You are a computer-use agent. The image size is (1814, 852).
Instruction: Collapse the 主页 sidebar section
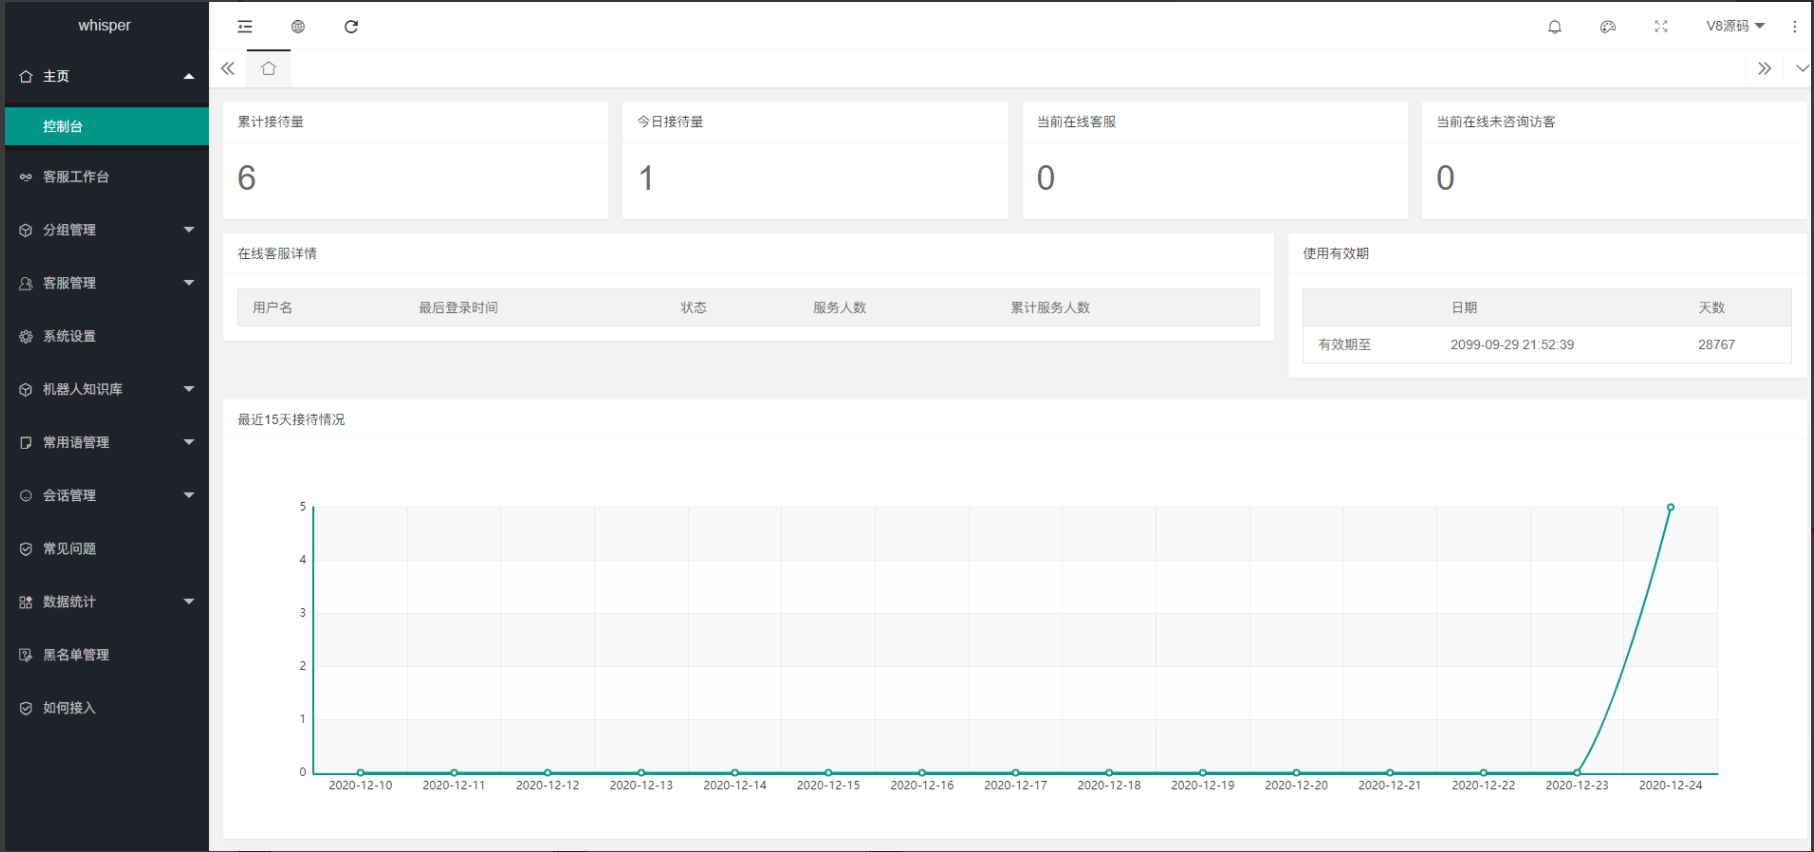(105, 76)
